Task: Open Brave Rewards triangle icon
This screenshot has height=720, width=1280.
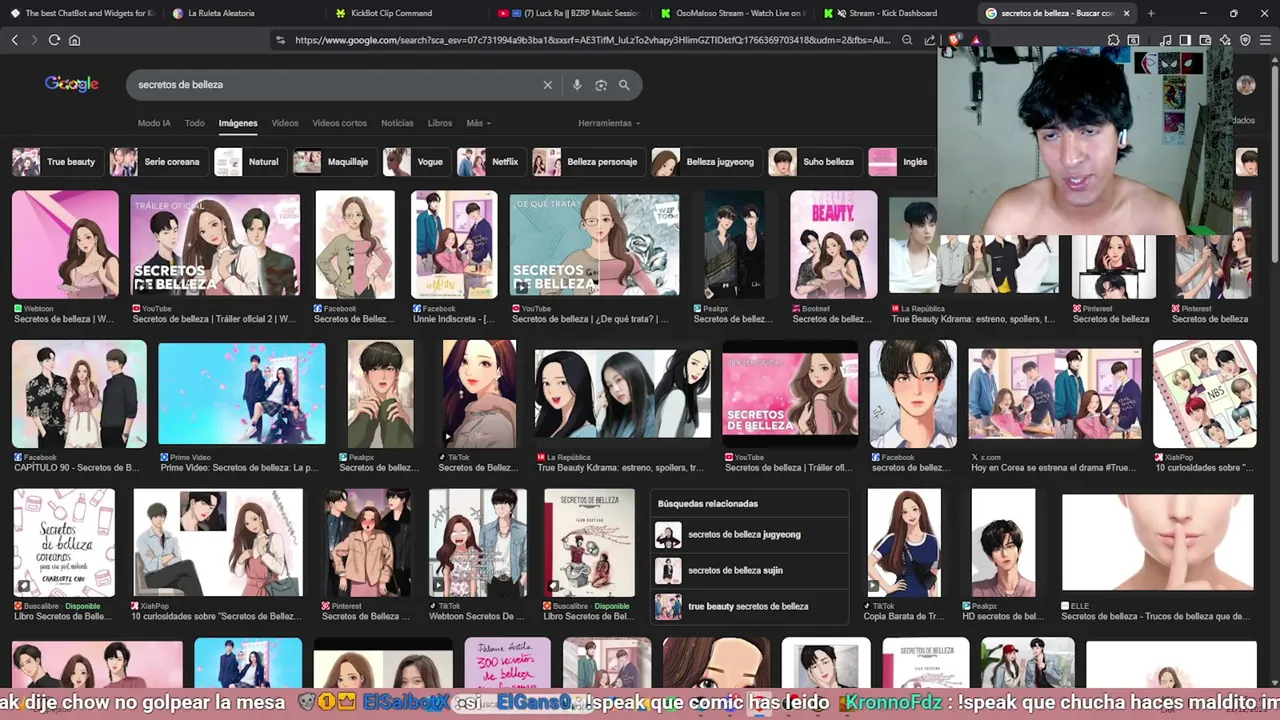Action: coord(975,40)
